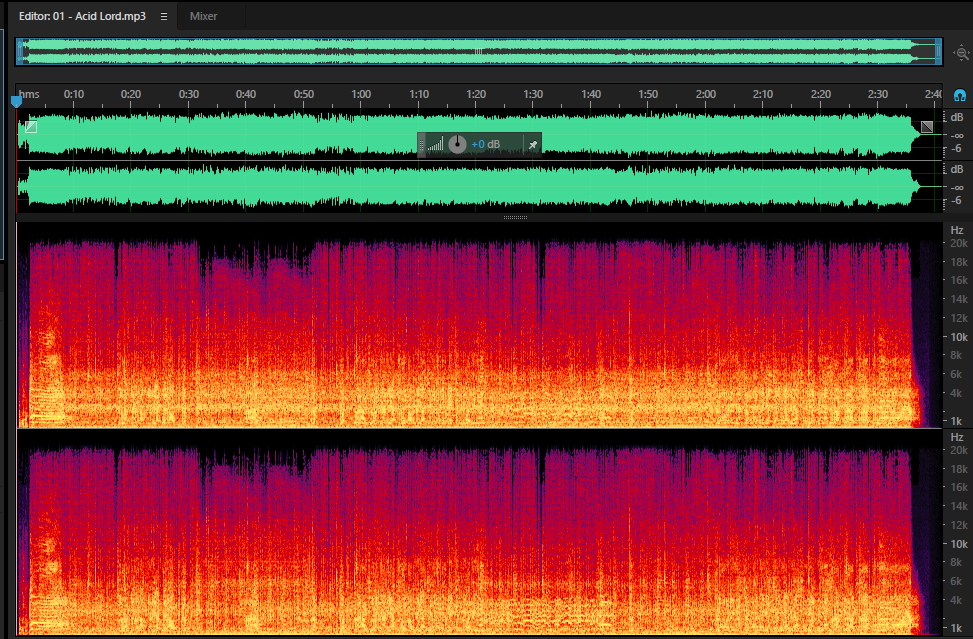Image resolution: width=973 pixels, height=639 pixels.
Task: Click the overview navigator's right edge handle
Action: [x=938, y=51]
